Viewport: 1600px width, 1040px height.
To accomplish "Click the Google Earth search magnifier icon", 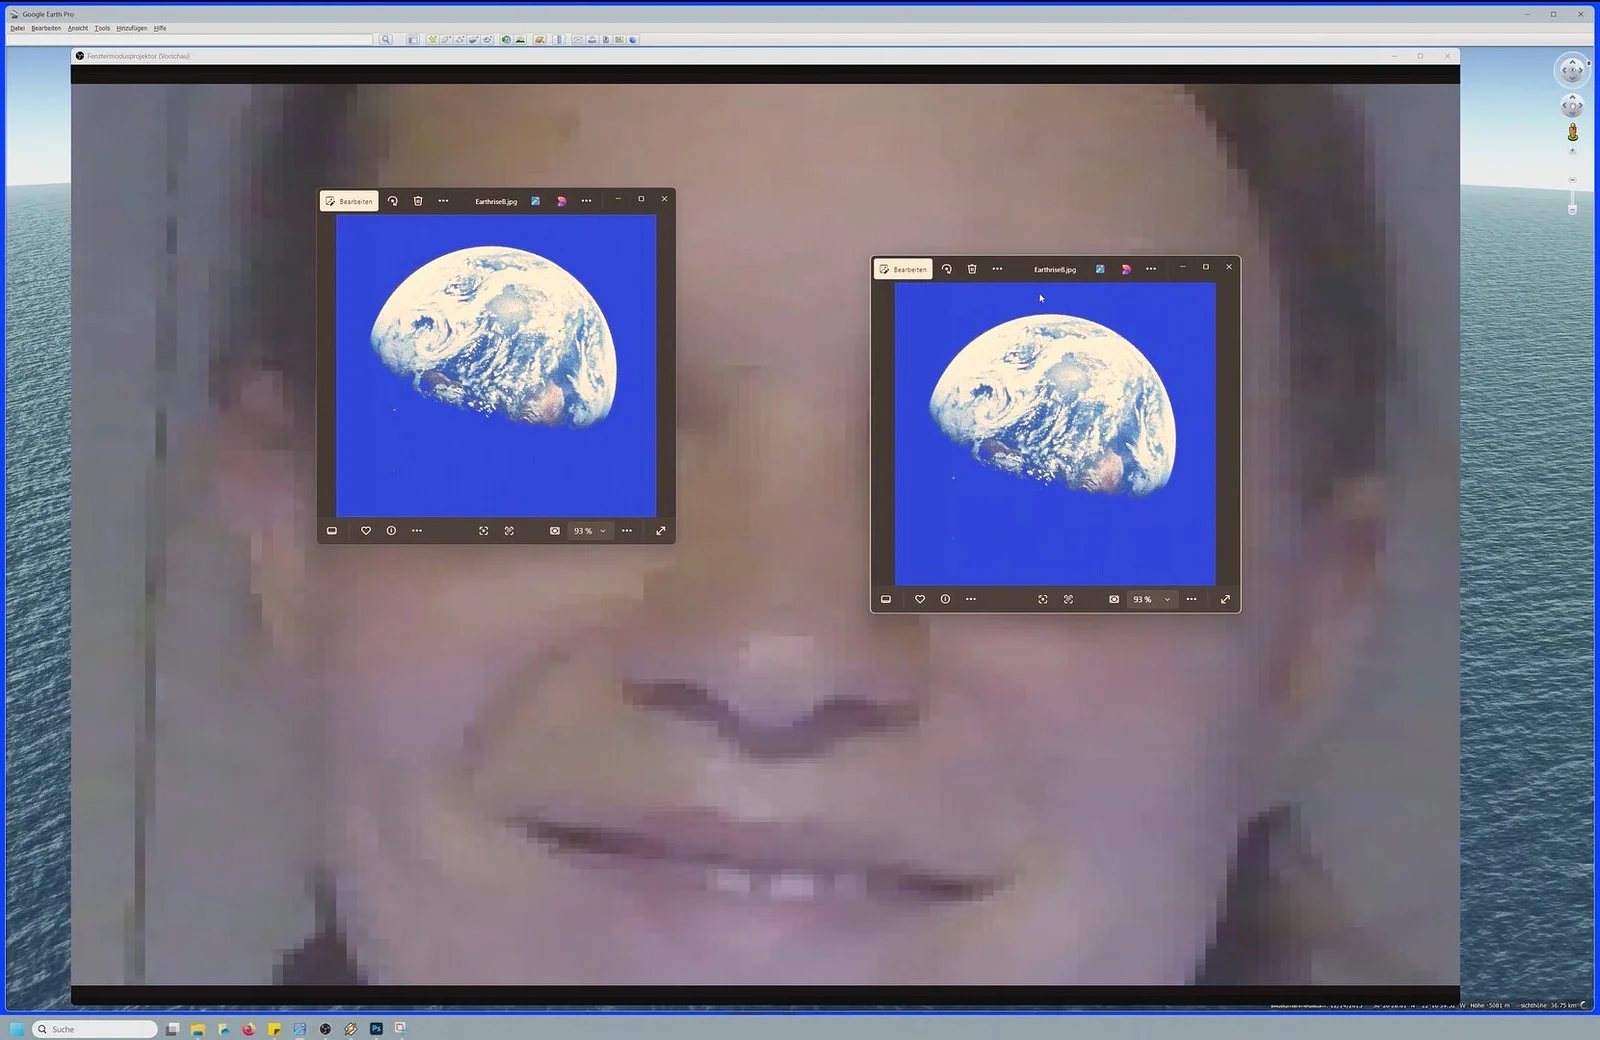I will [385, 40].
